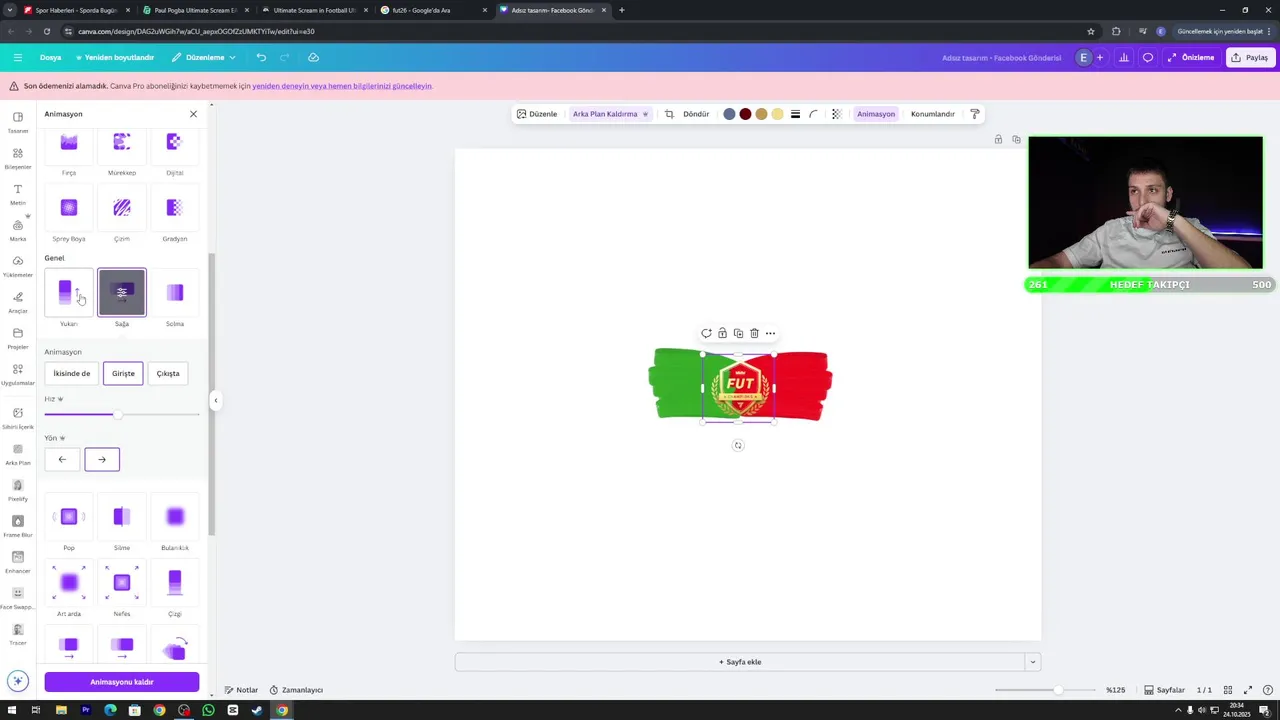Open the hamburger main menu
This screenshot has width=1280, height=720.
(x=17, y=57)
